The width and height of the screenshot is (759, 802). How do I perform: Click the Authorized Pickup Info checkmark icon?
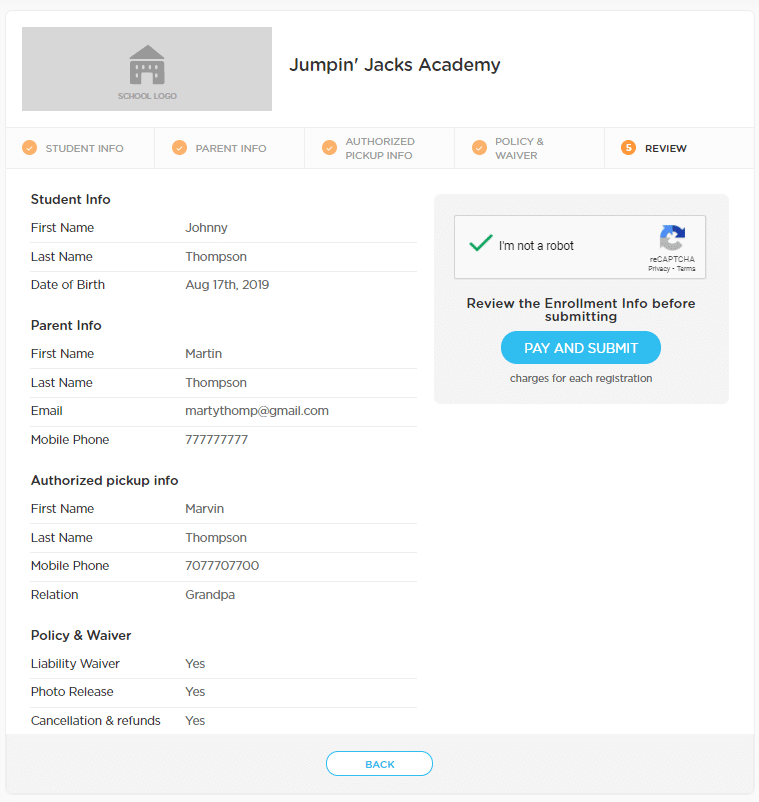(x=329, y=147)
